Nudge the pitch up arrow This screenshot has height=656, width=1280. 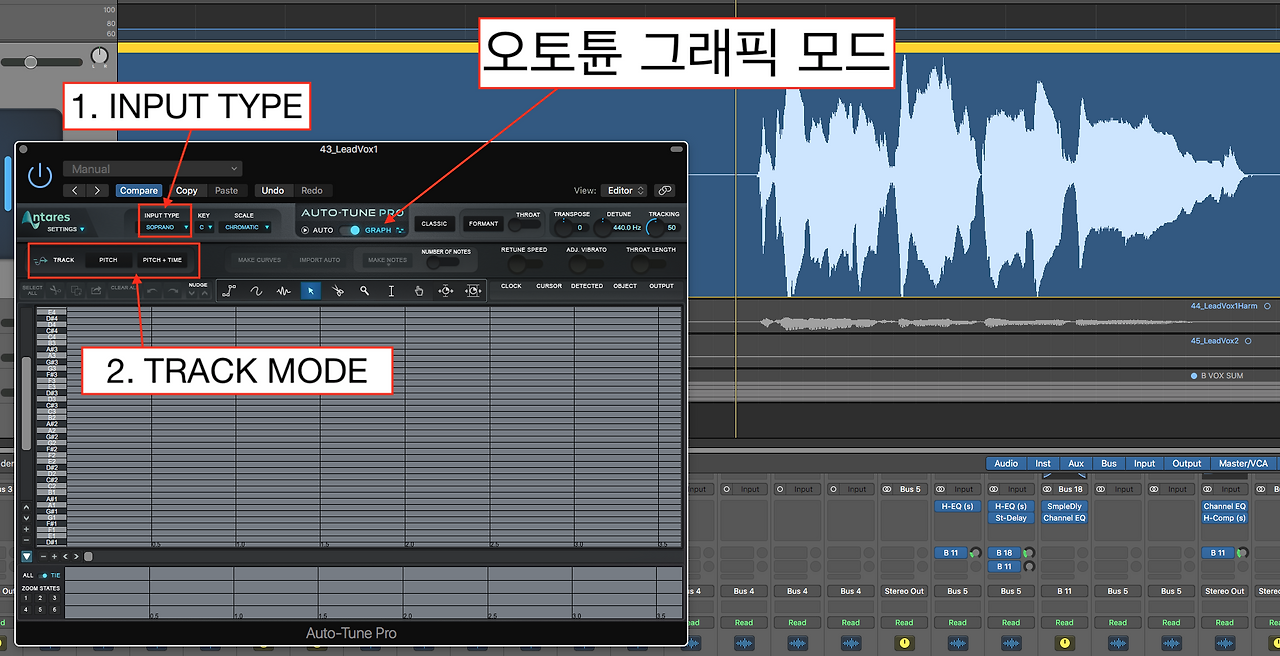coord(205,294)
